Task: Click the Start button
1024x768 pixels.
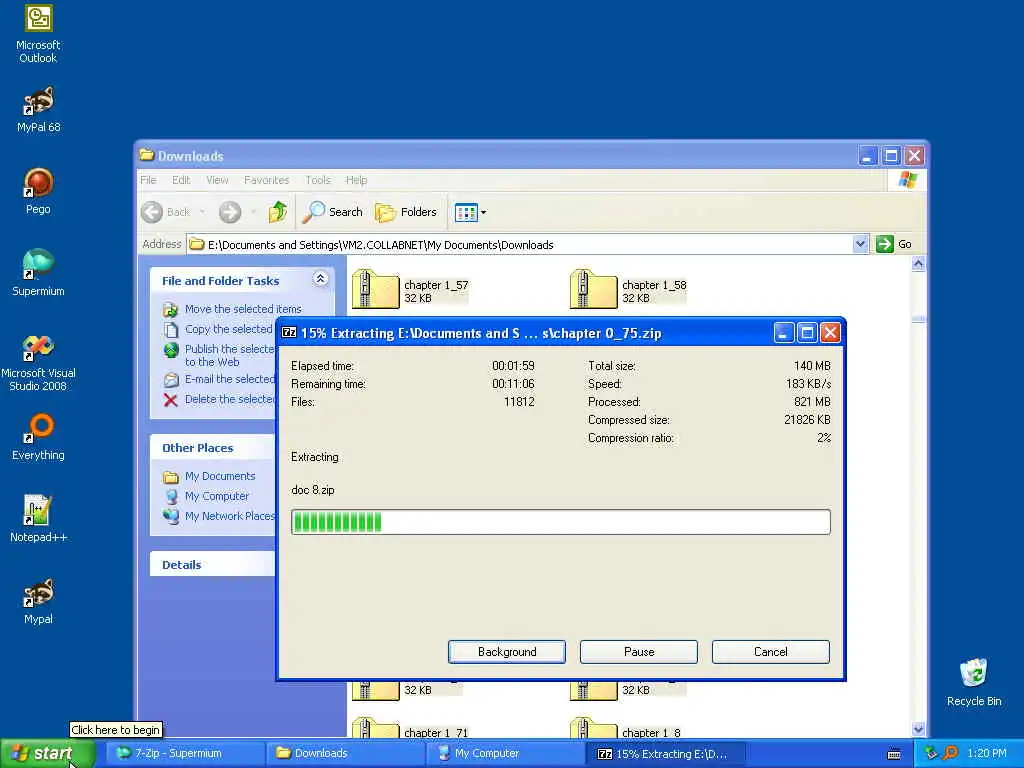Action: pyautogui.click(x=48, y=754)
